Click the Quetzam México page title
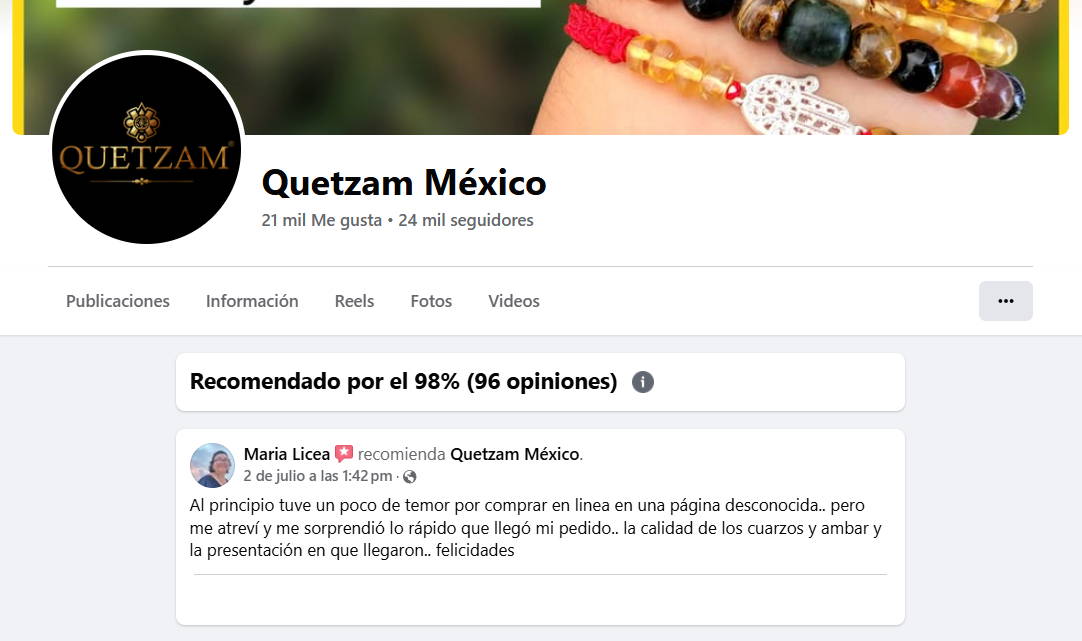The width and height of the screenshot is (1082, 641). tap(404, 183)
